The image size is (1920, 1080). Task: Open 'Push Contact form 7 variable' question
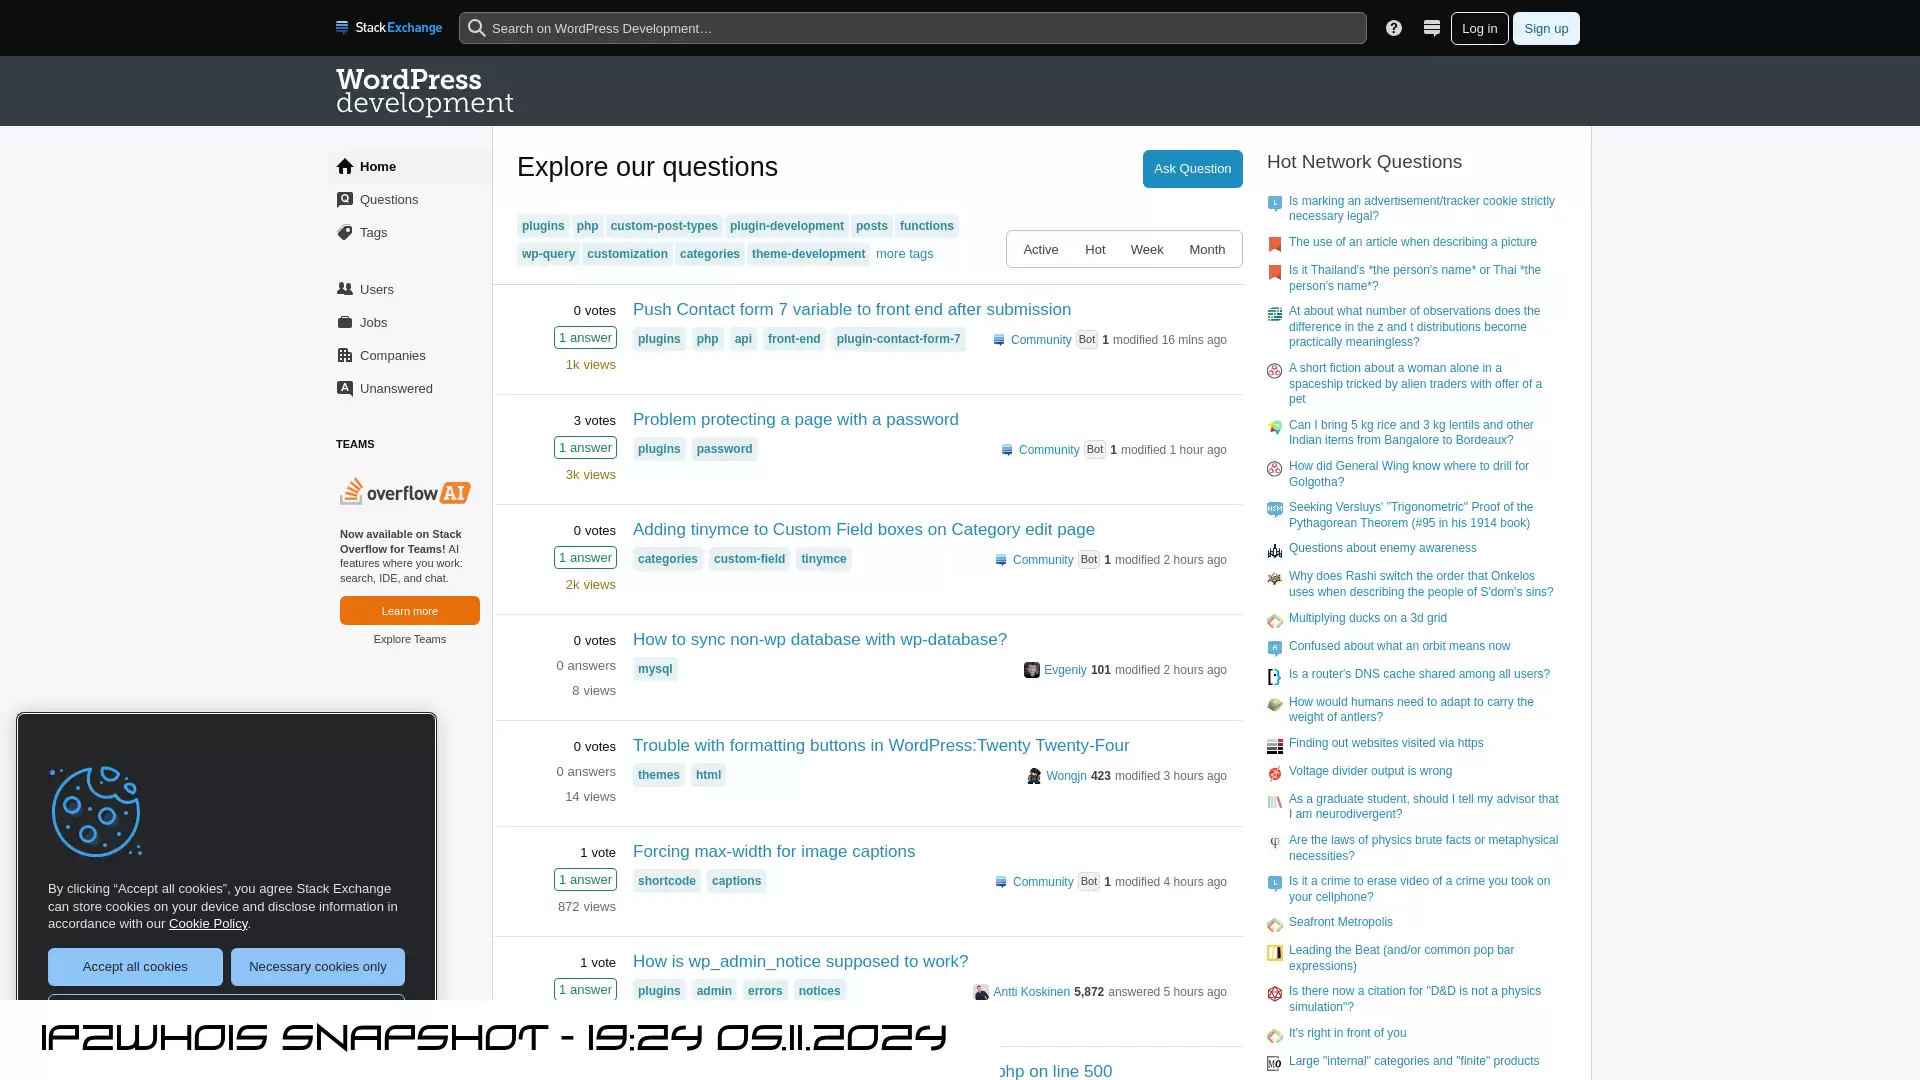(x=852, y=310)
